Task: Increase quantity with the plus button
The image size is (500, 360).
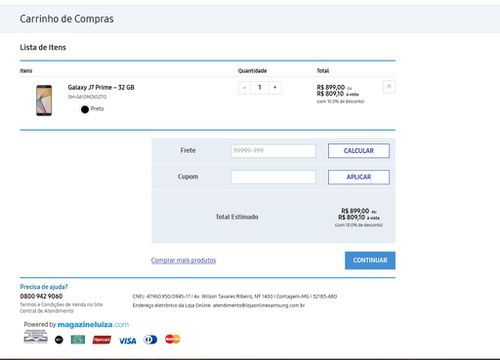Action: [x=275, y=88]
